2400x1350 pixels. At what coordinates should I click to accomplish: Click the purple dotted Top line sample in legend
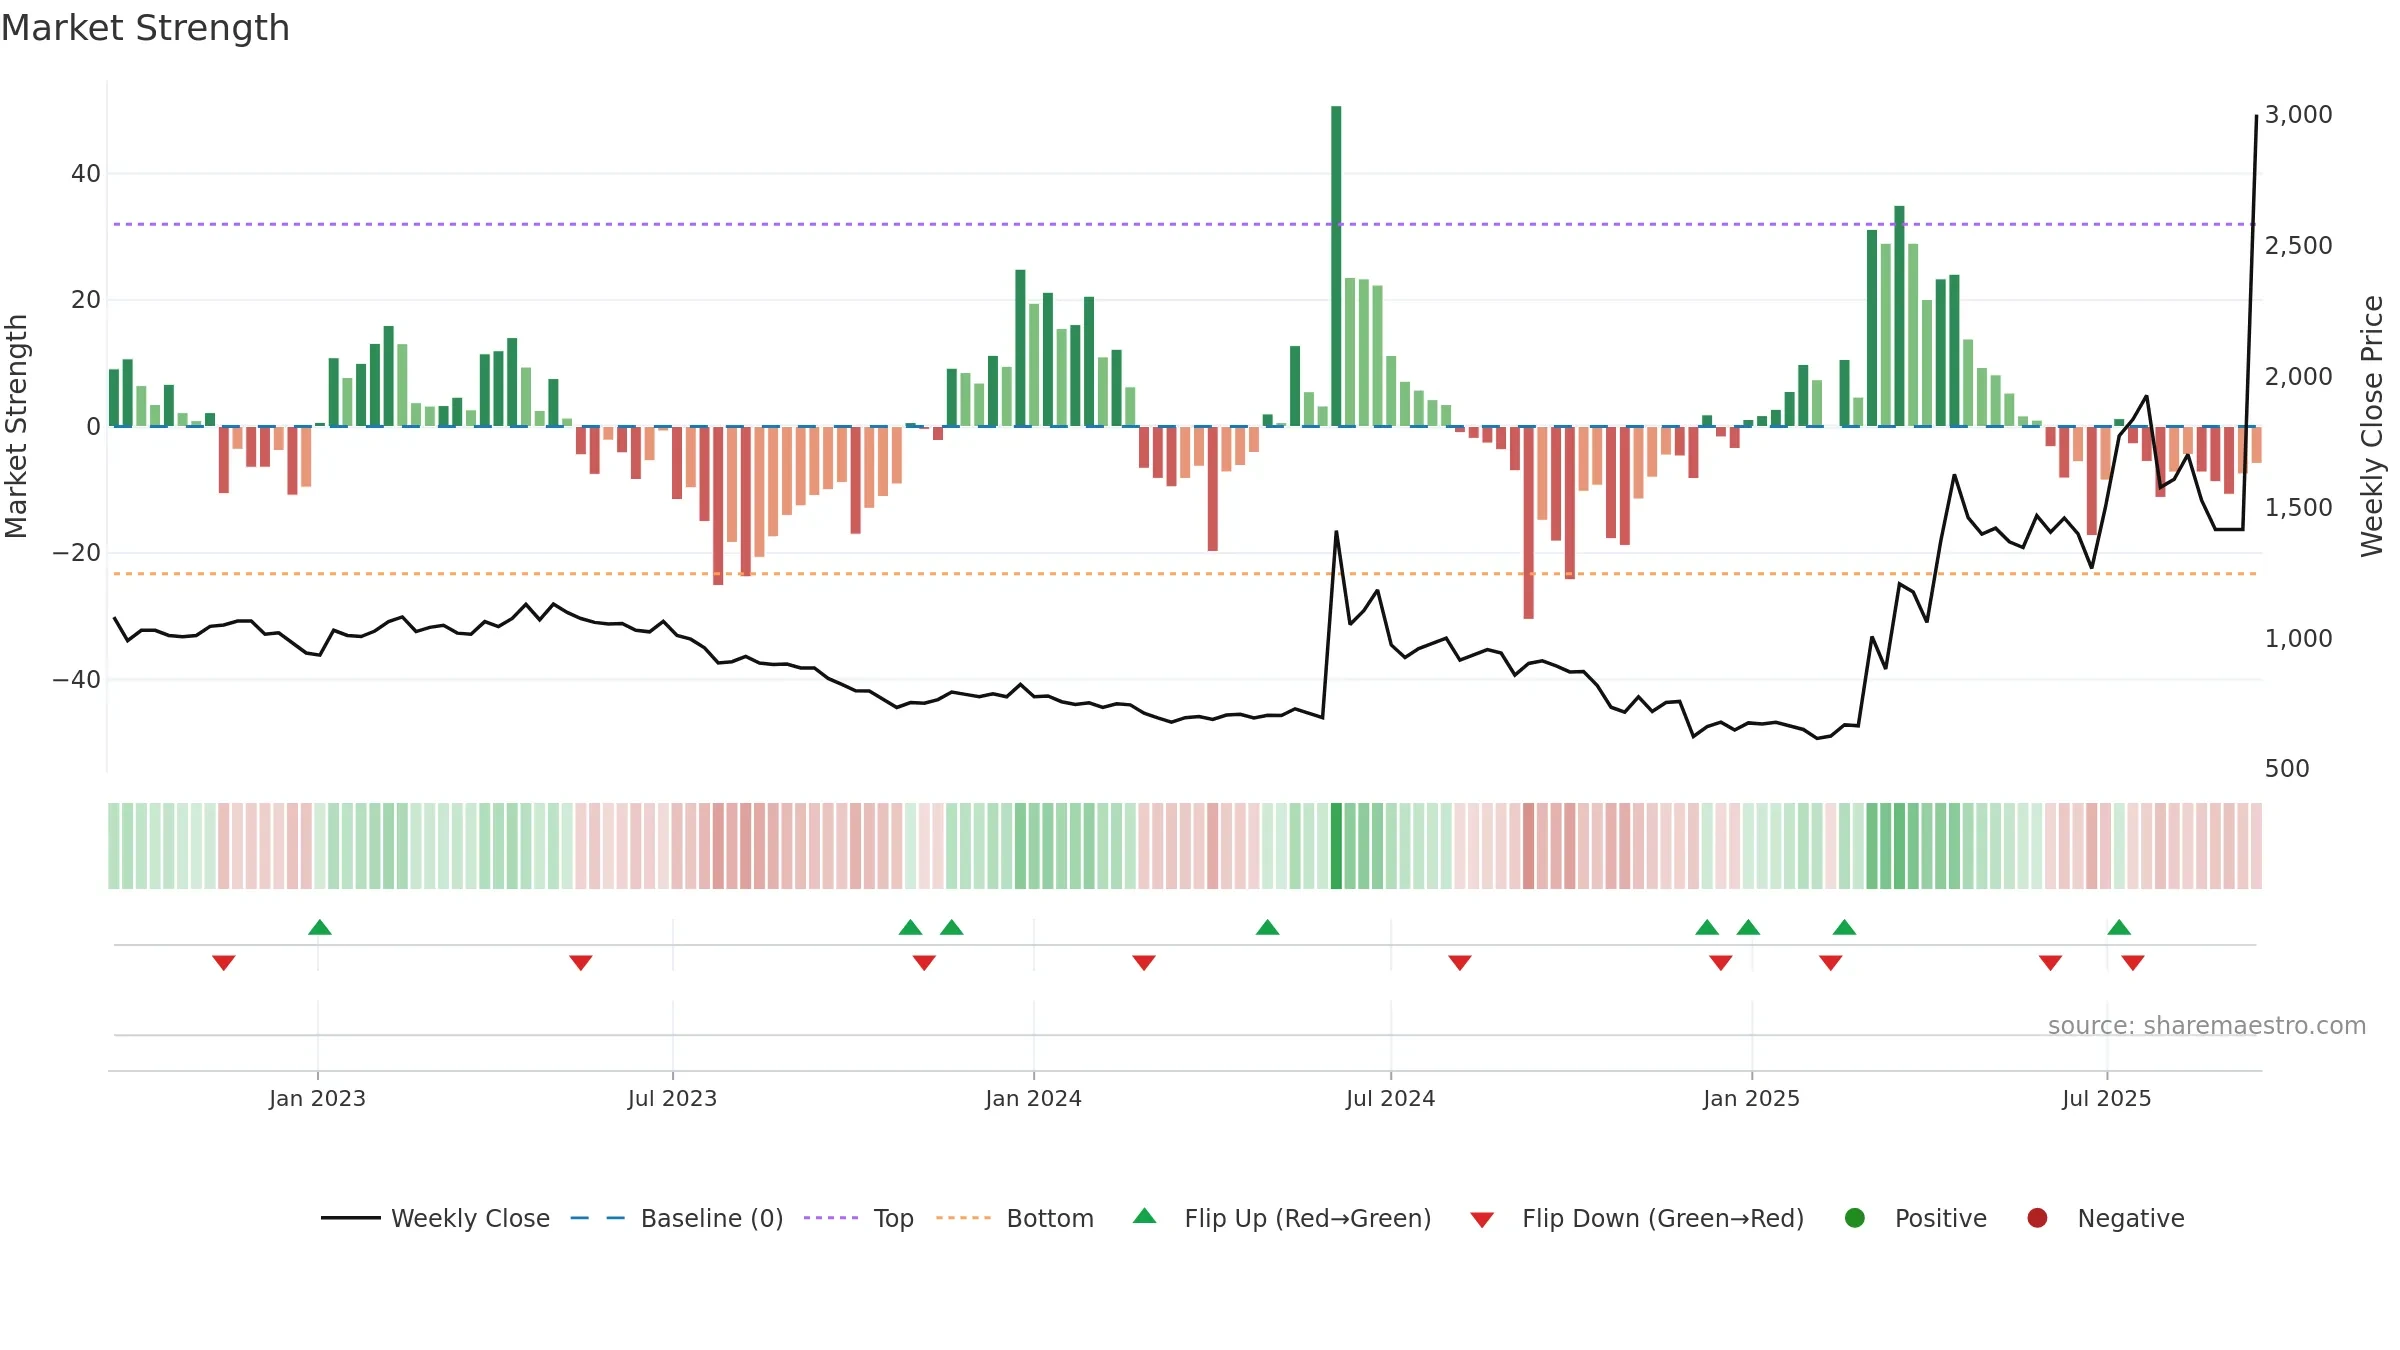coord(831,1218)
